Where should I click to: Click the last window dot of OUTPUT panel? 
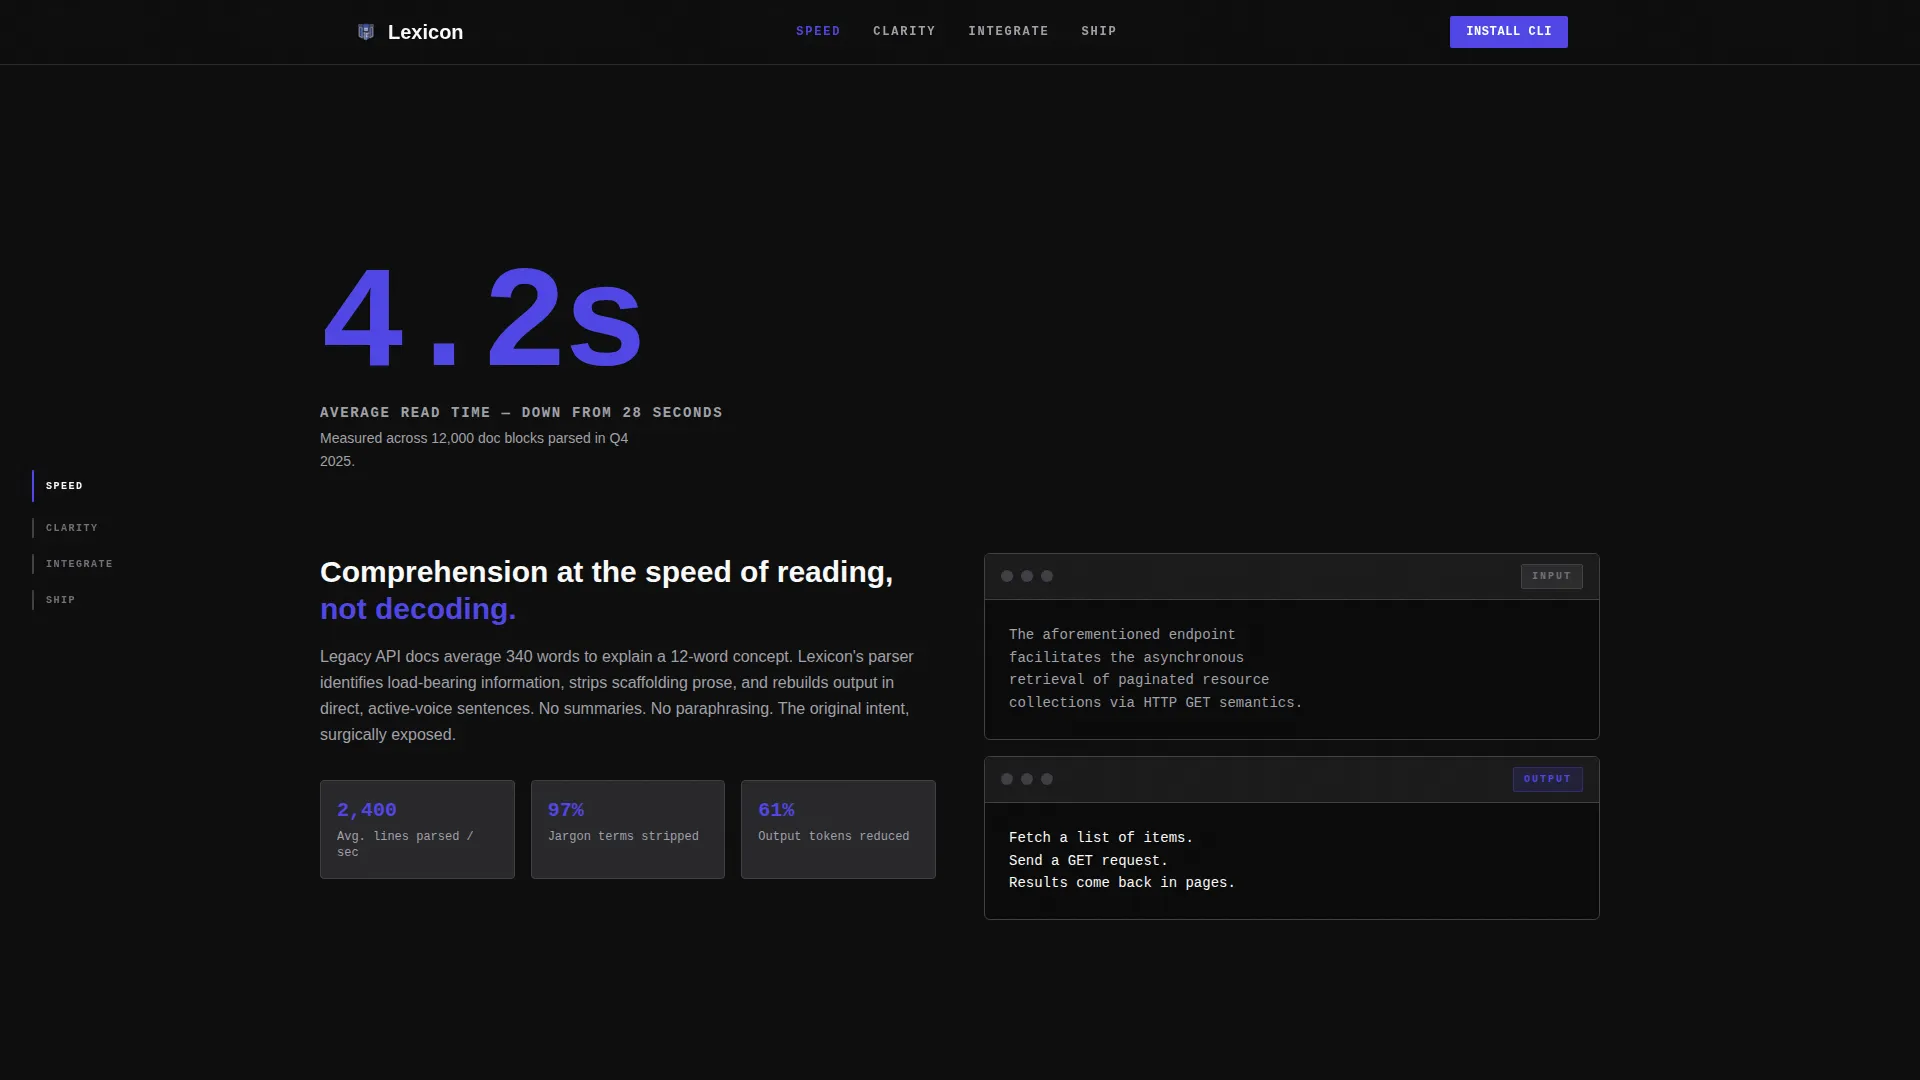pos(1047,779)
